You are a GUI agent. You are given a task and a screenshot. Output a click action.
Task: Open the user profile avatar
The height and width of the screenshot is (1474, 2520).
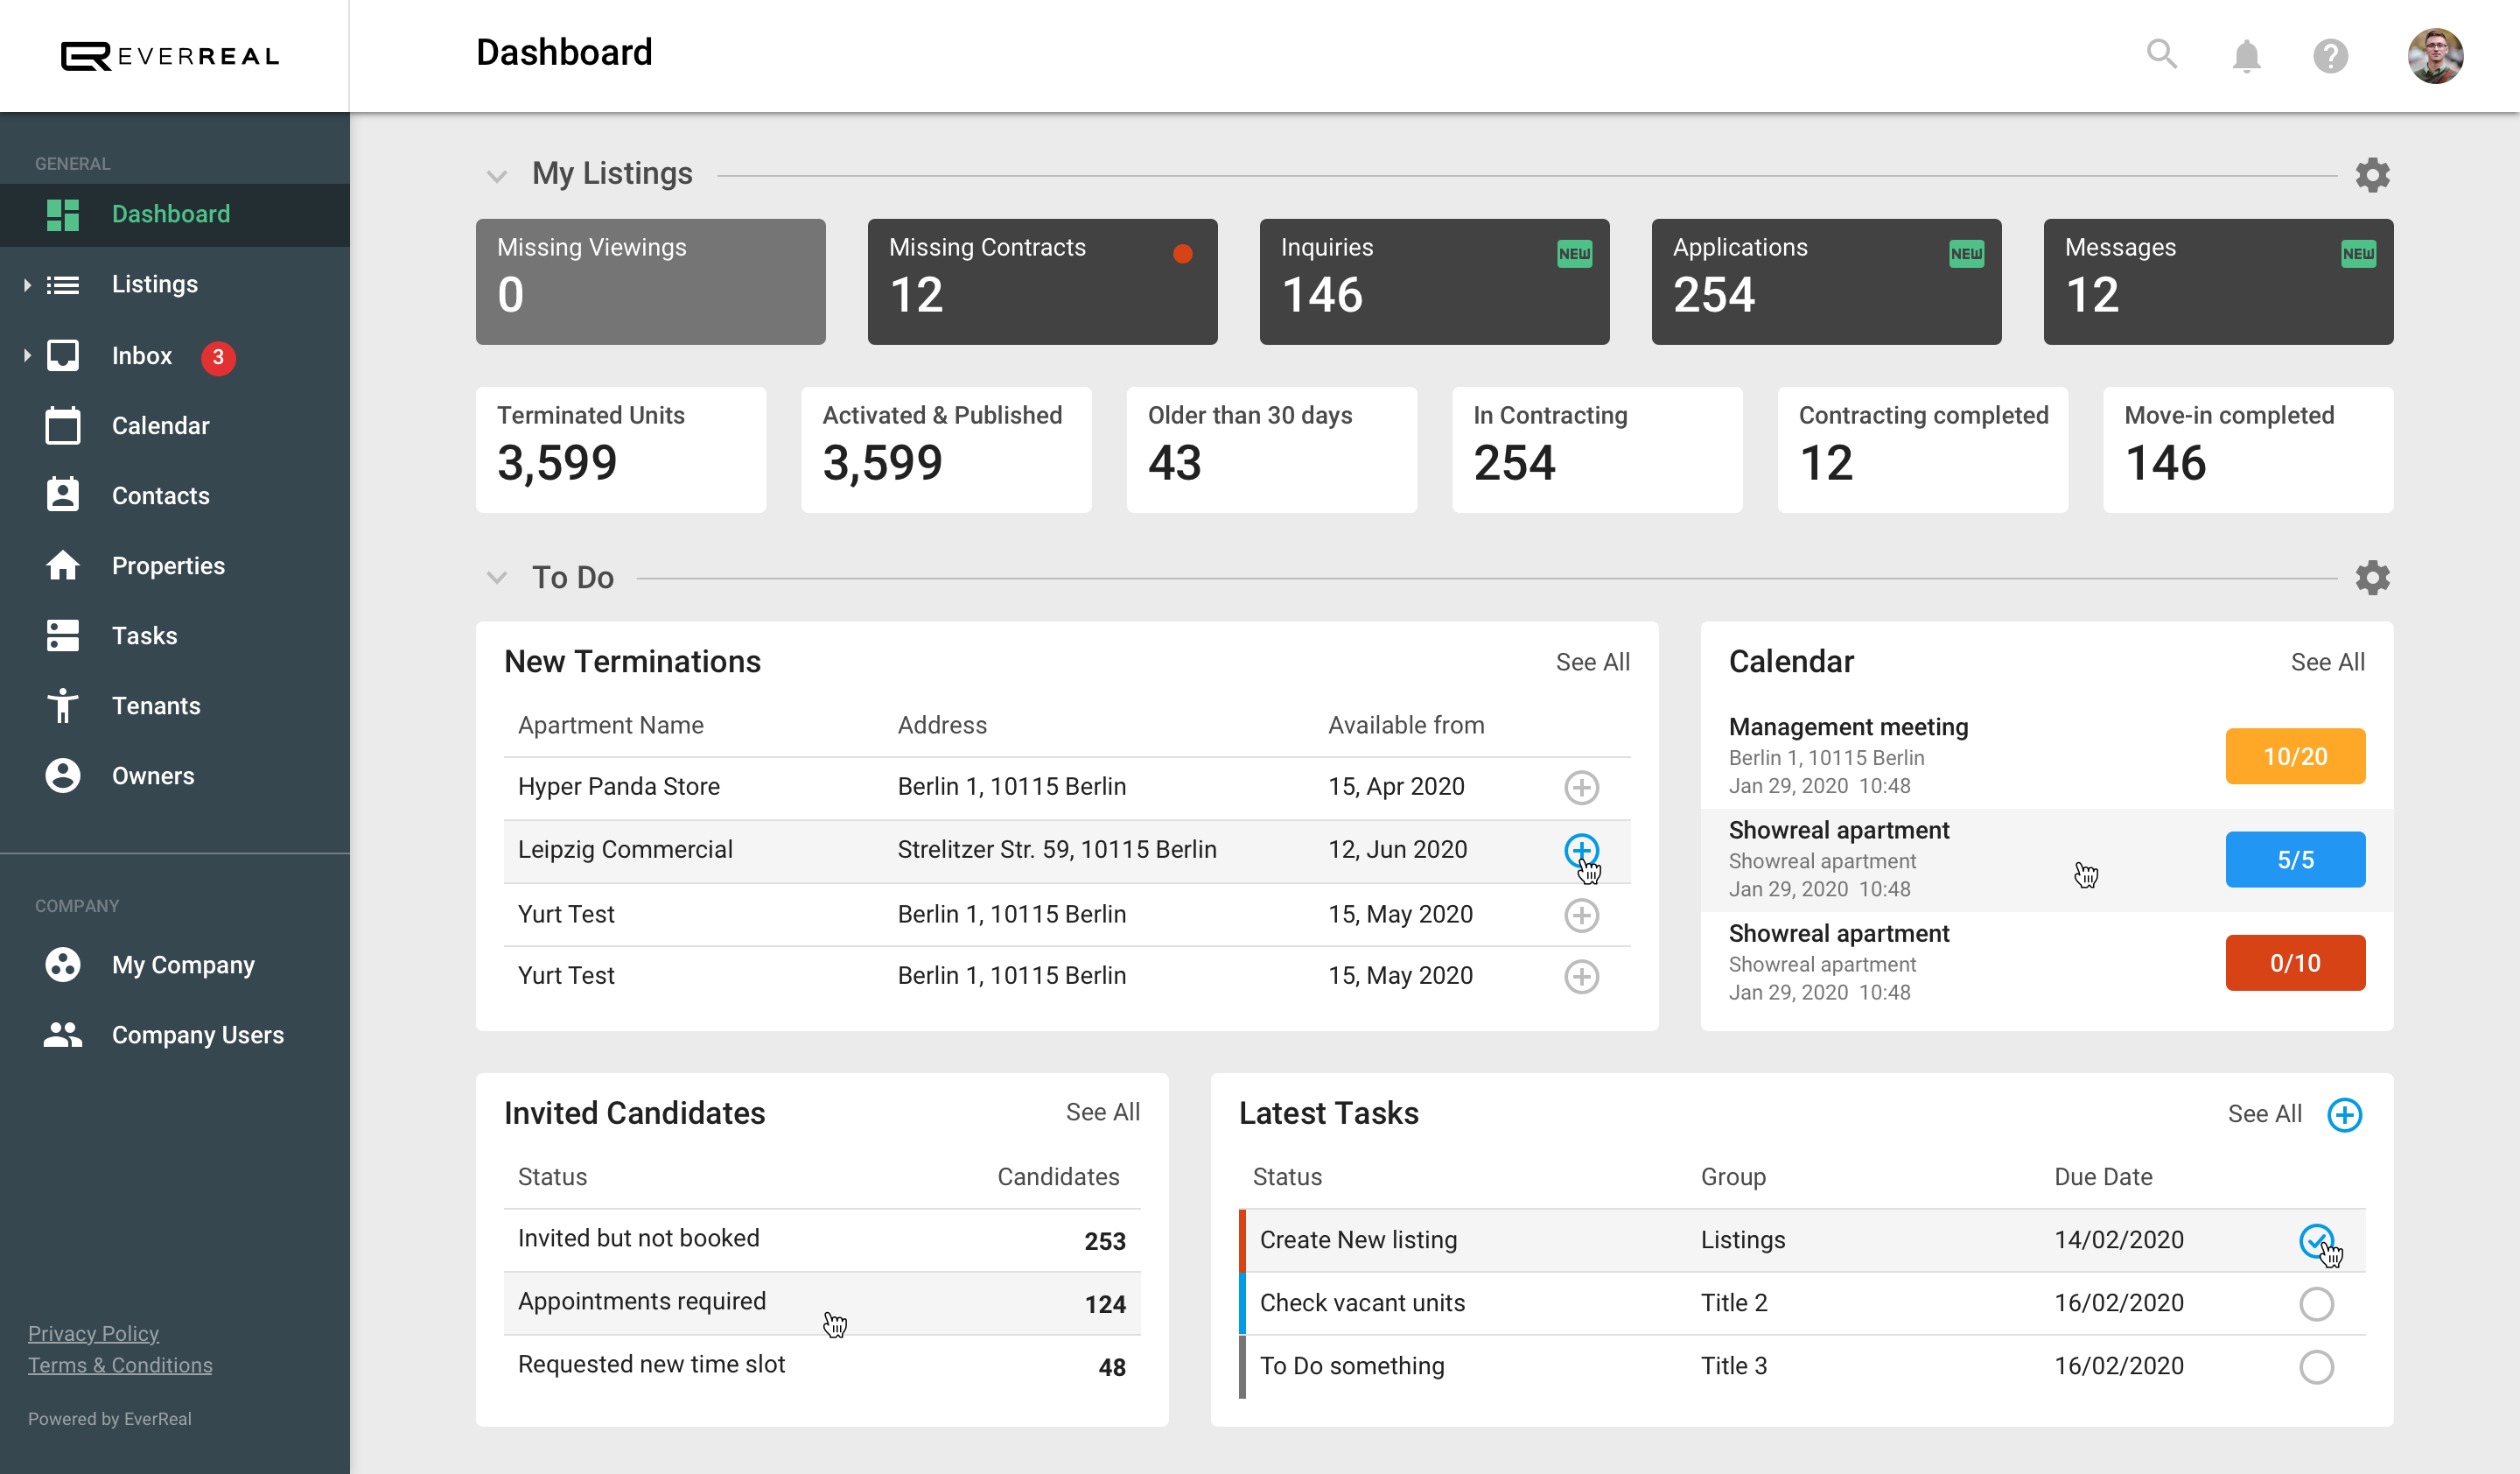(2434, 56)
